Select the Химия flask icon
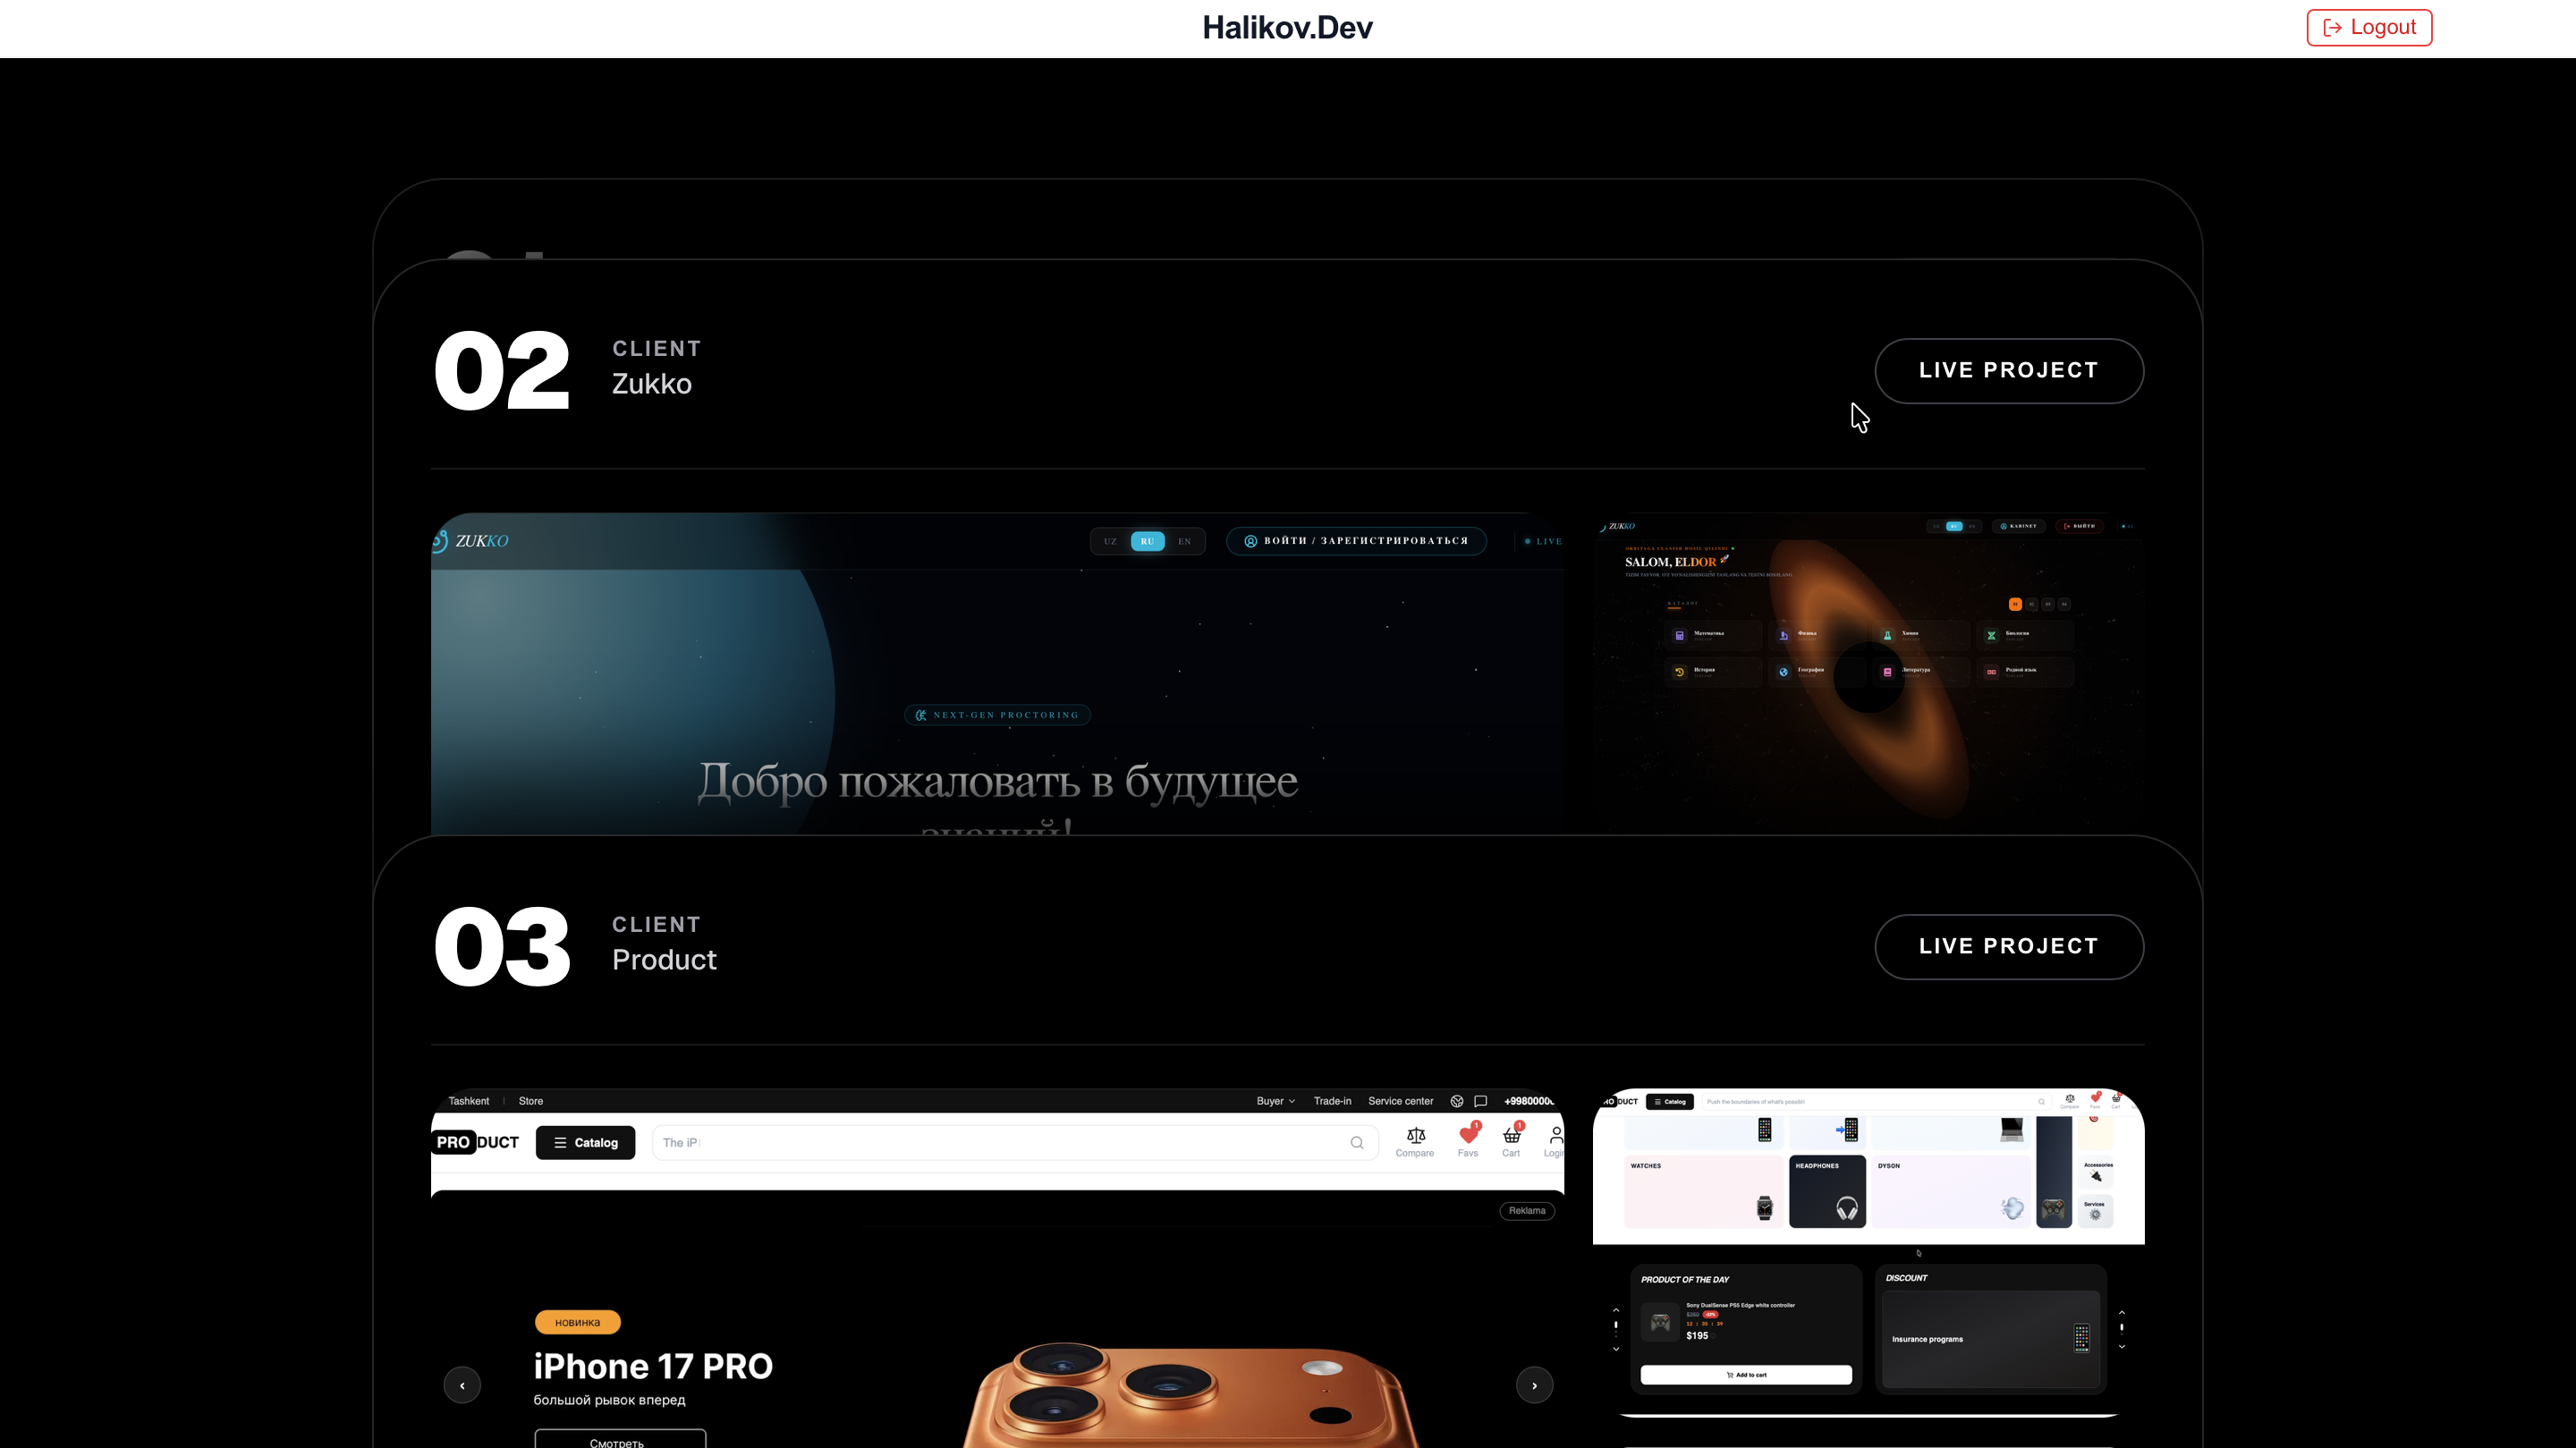2576x1448 pixels. (x=1888, y=635)
